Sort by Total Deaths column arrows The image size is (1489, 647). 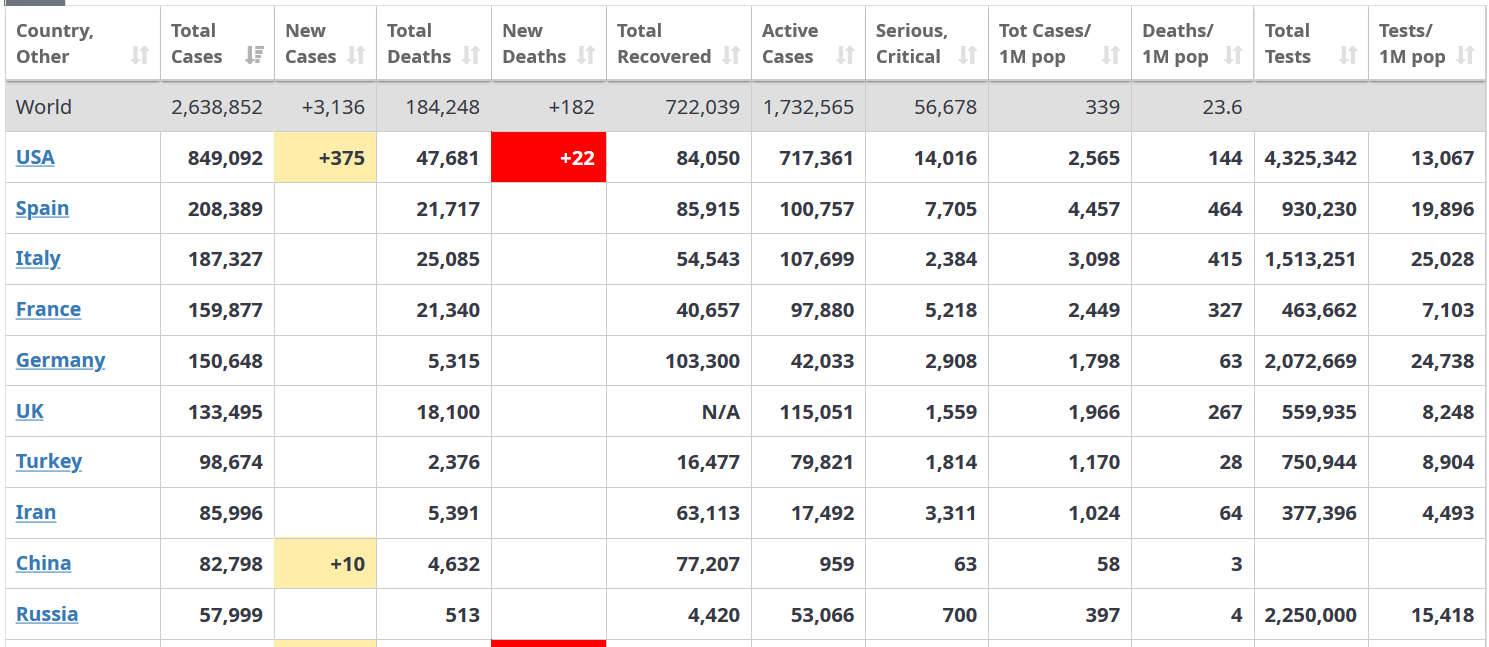(x=471, y=56)
